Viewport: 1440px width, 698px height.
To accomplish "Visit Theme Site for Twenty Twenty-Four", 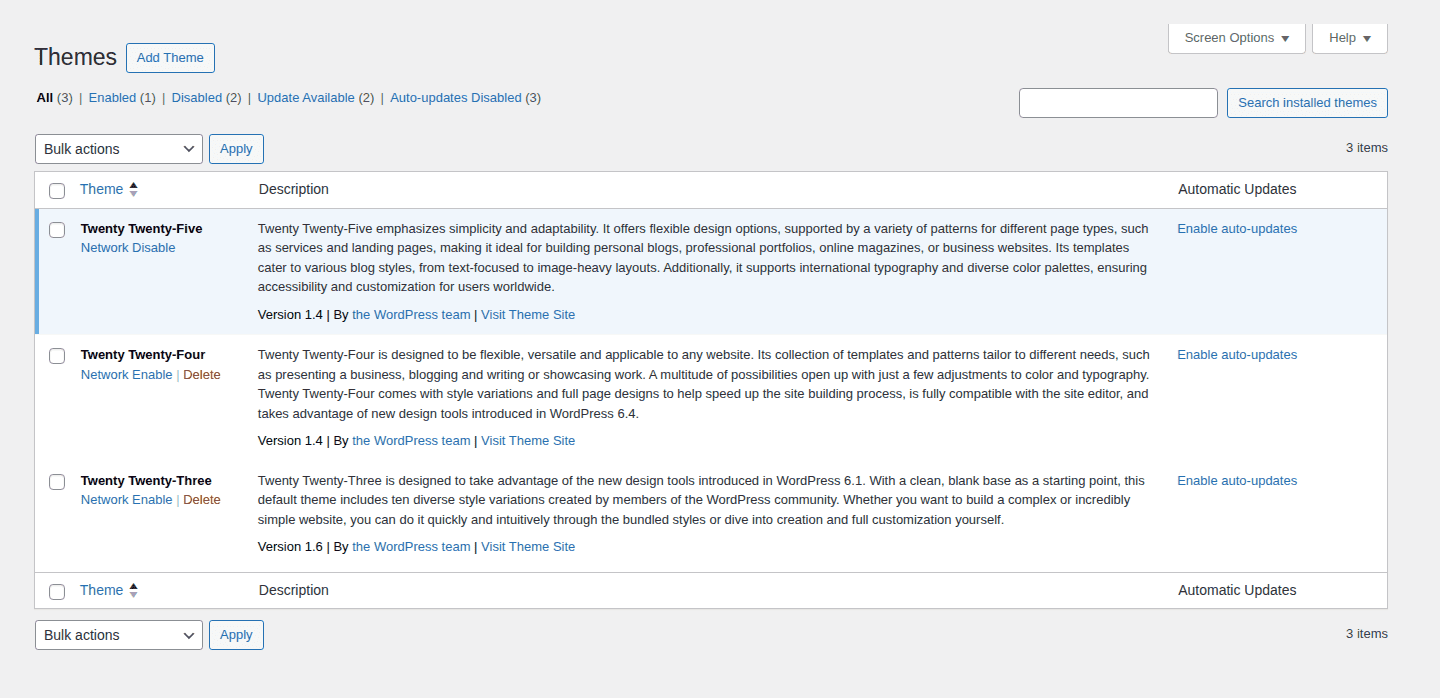I will click(528, 441).
